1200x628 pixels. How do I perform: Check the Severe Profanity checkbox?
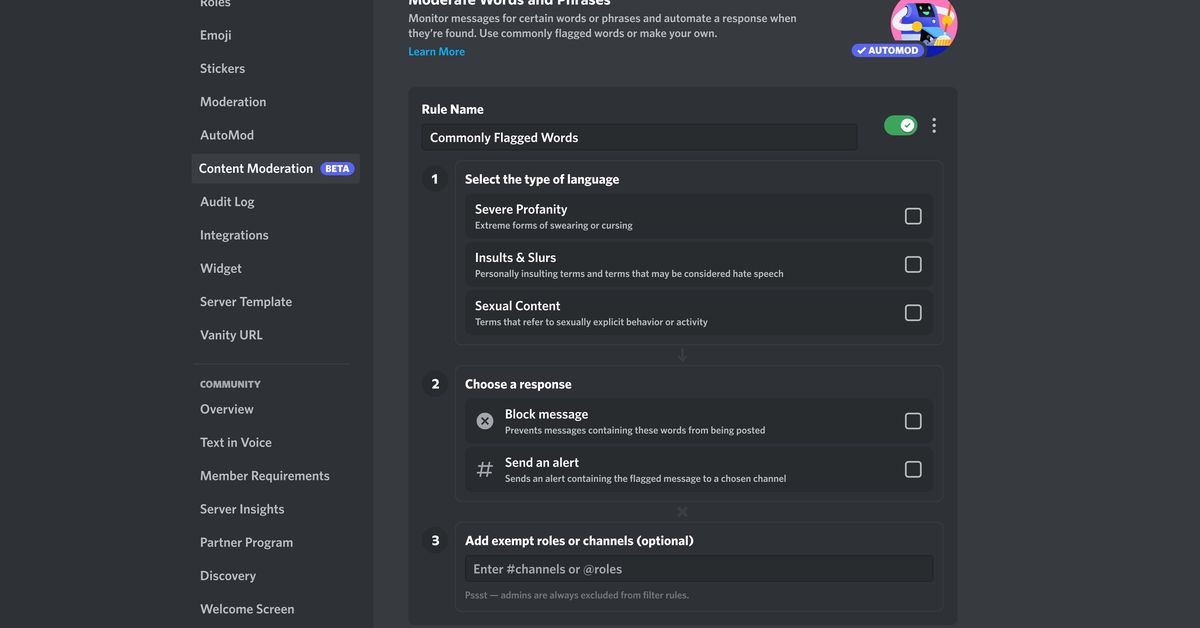(x=913, y=216)
